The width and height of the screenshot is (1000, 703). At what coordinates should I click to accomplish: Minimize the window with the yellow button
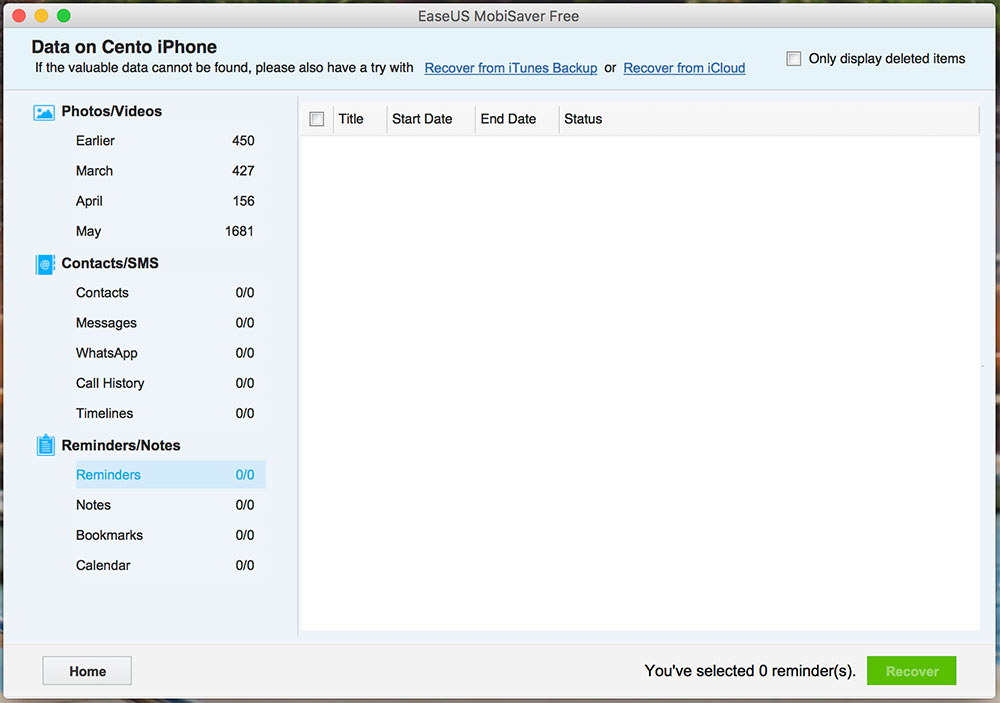41,15
